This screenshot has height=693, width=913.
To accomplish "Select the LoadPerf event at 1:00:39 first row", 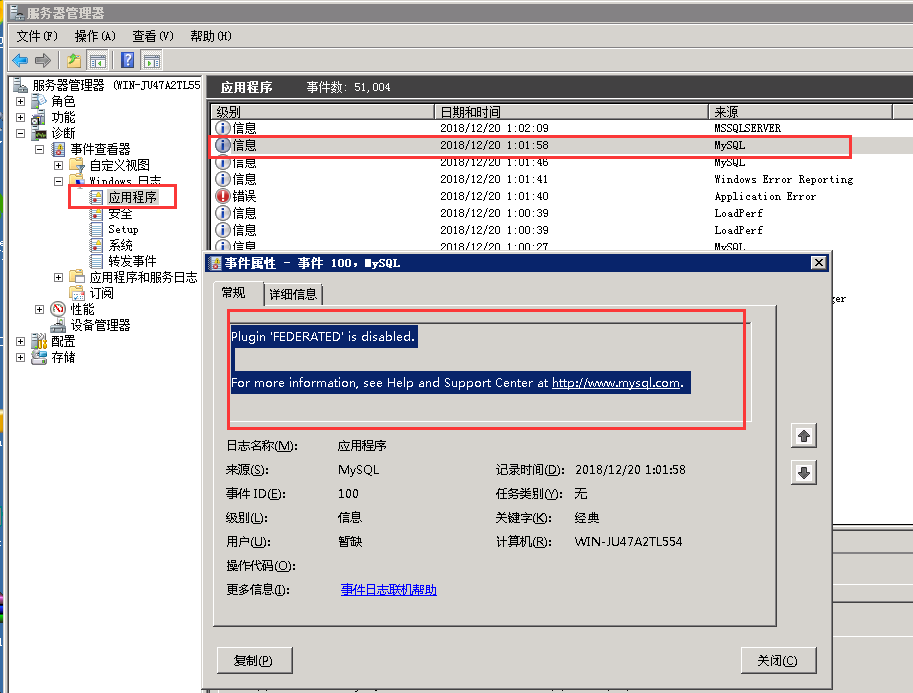I will [x=561, y=213].
